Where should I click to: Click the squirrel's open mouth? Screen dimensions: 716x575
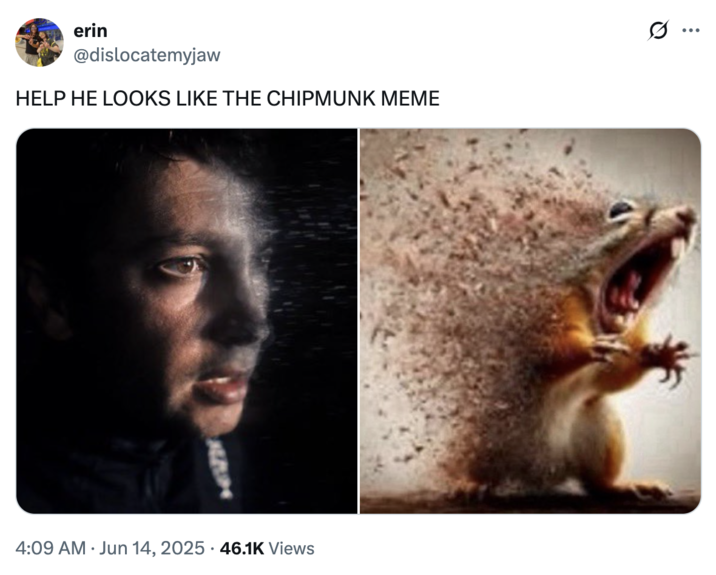[630, 285]
